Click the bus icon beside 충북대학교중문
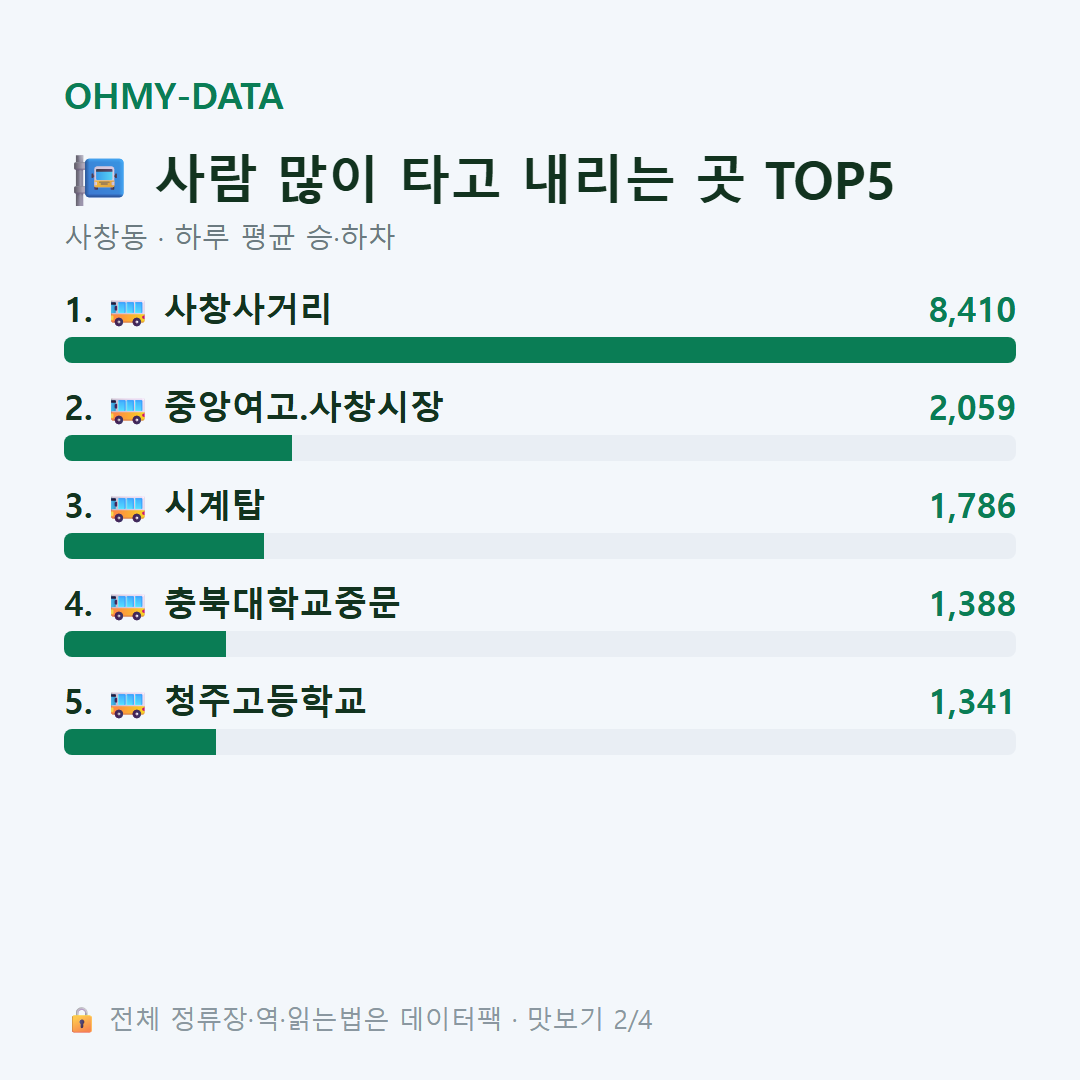 pos(128,607)
